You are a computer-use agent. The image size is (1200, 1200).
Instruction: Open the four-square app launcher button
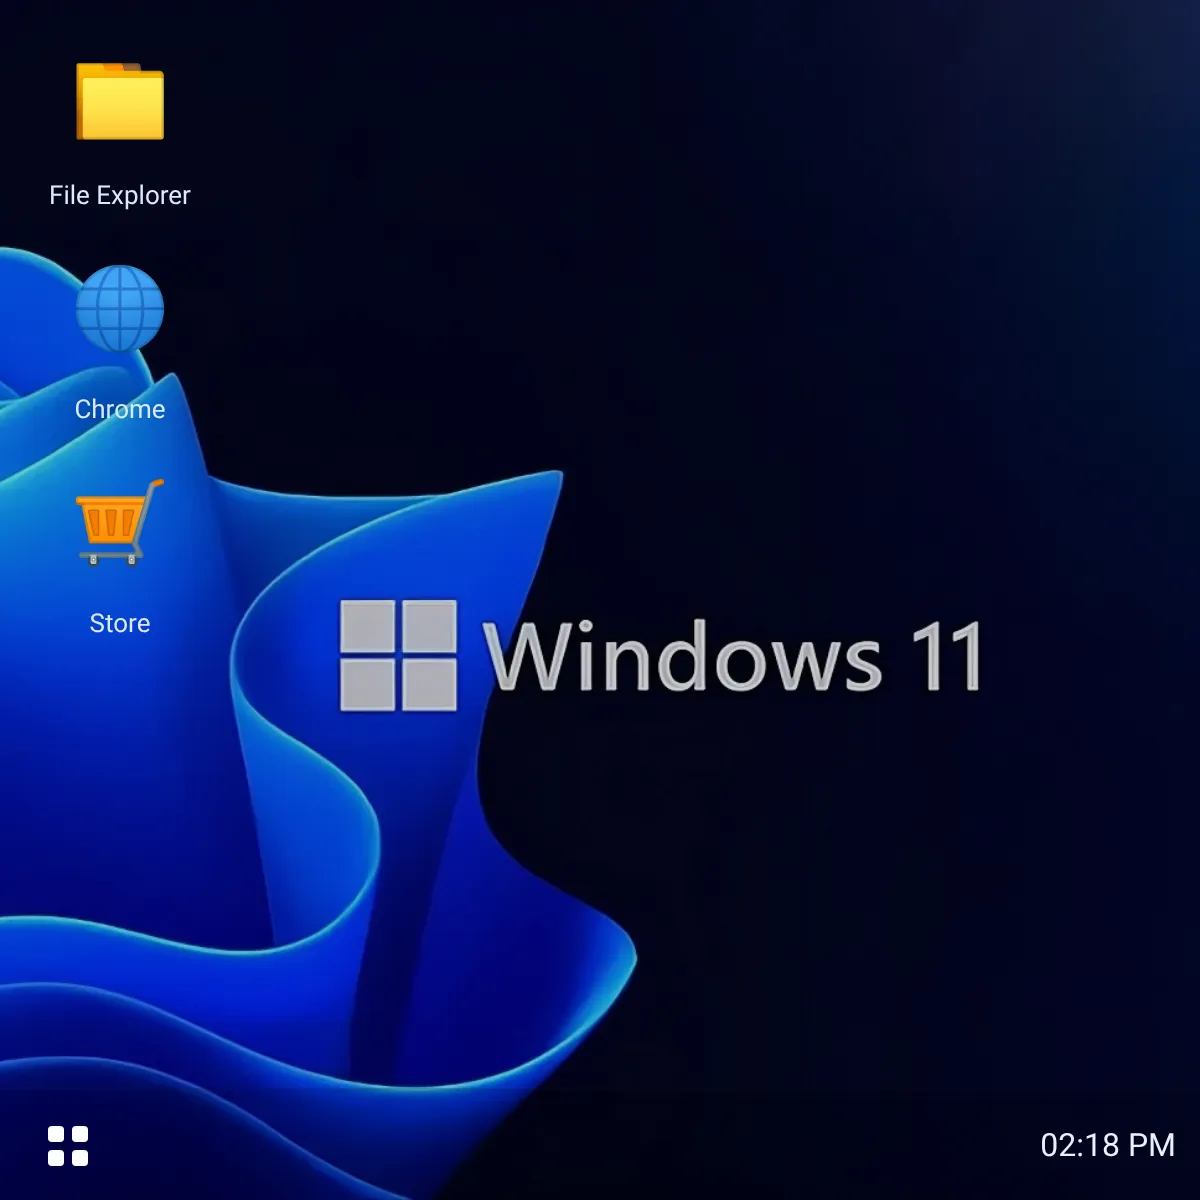(x=68, y=1146)
